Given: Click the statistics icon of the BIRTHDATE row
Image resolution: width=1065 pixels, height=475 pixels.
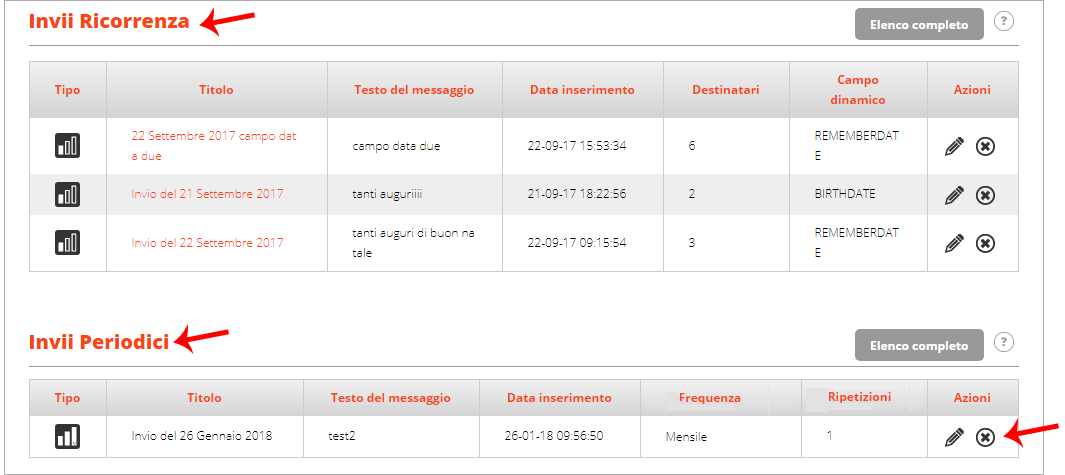Looking at the screenshot, I should point(67,194).
